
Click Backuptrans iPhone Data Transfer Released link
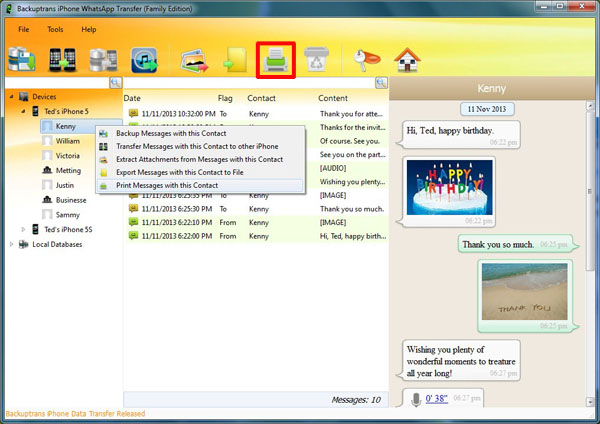[75, 414]
